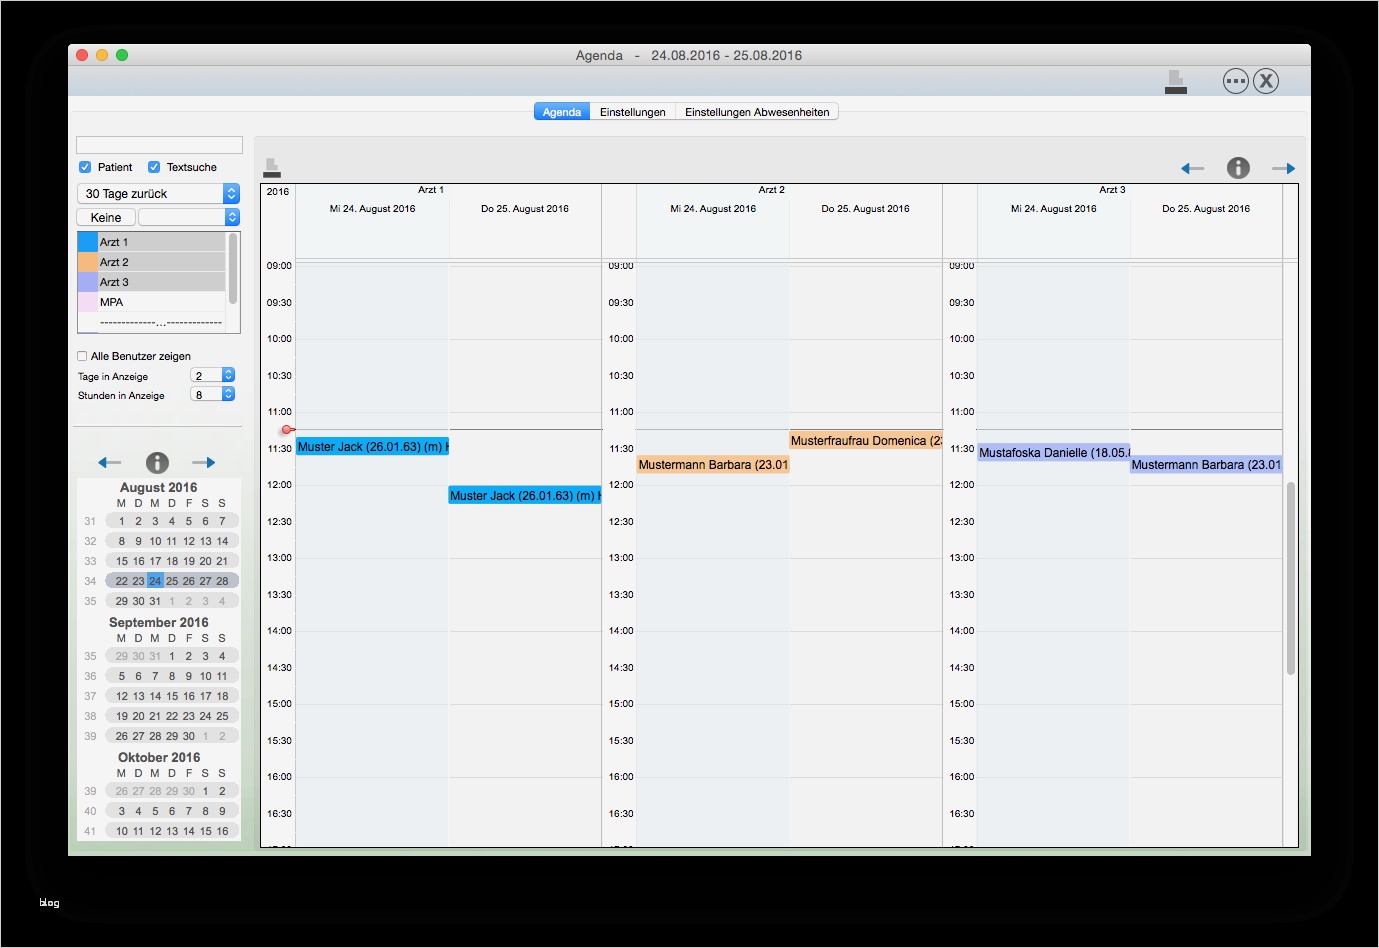Click the purple Arzt 3 color swatch
This screenshot has width=1379, height=948.
tap(88, 282)
